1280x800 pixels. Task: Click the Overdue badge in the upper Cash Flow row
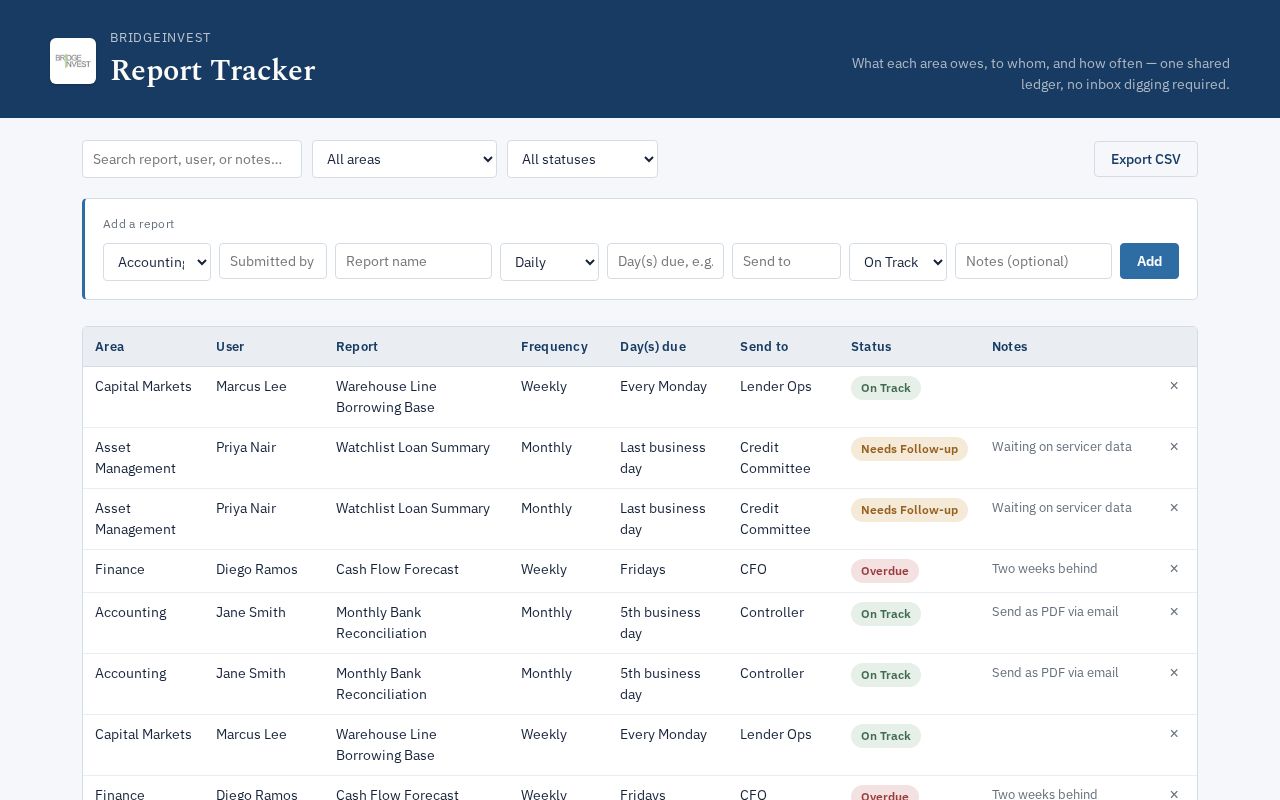pos(885,571)
